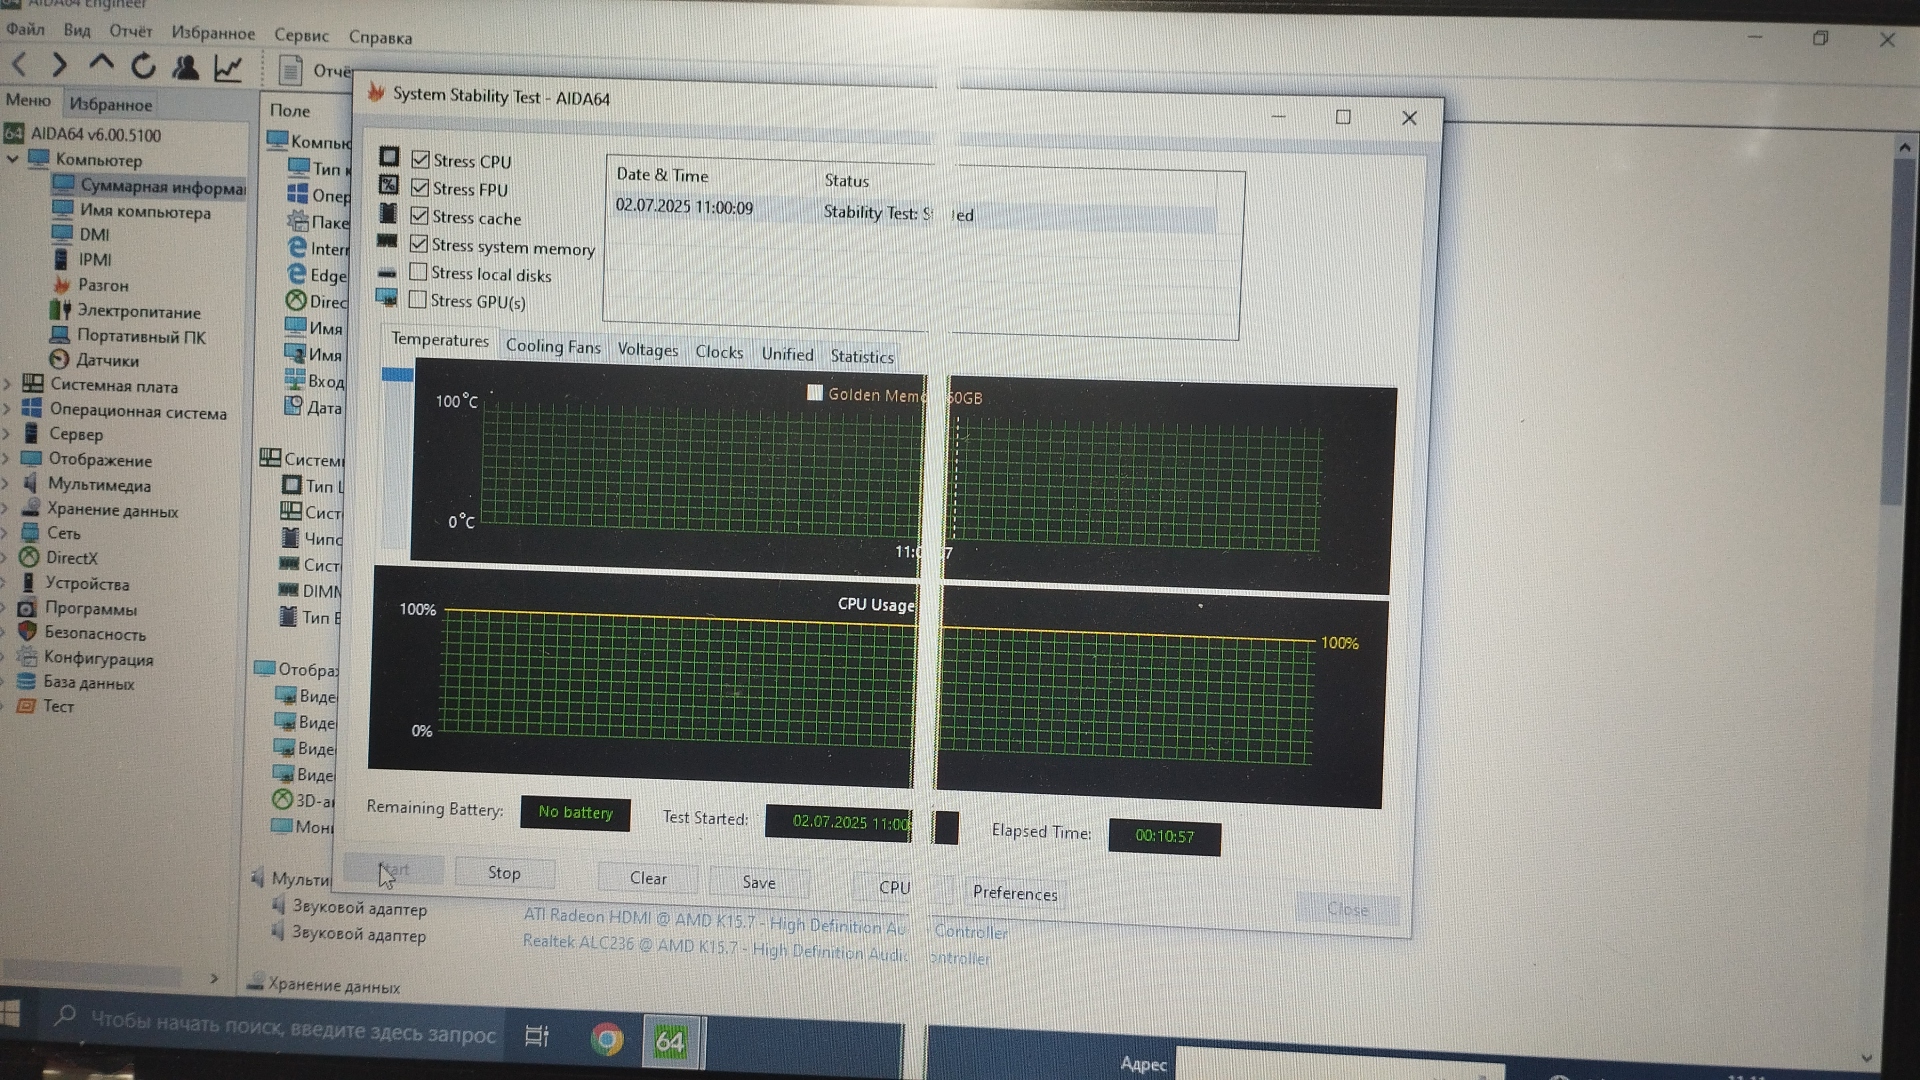Toggle the Golden Memory graph color checkbox
The width and height of the screenshot is (1920, 1080).
tap(815, 393)
